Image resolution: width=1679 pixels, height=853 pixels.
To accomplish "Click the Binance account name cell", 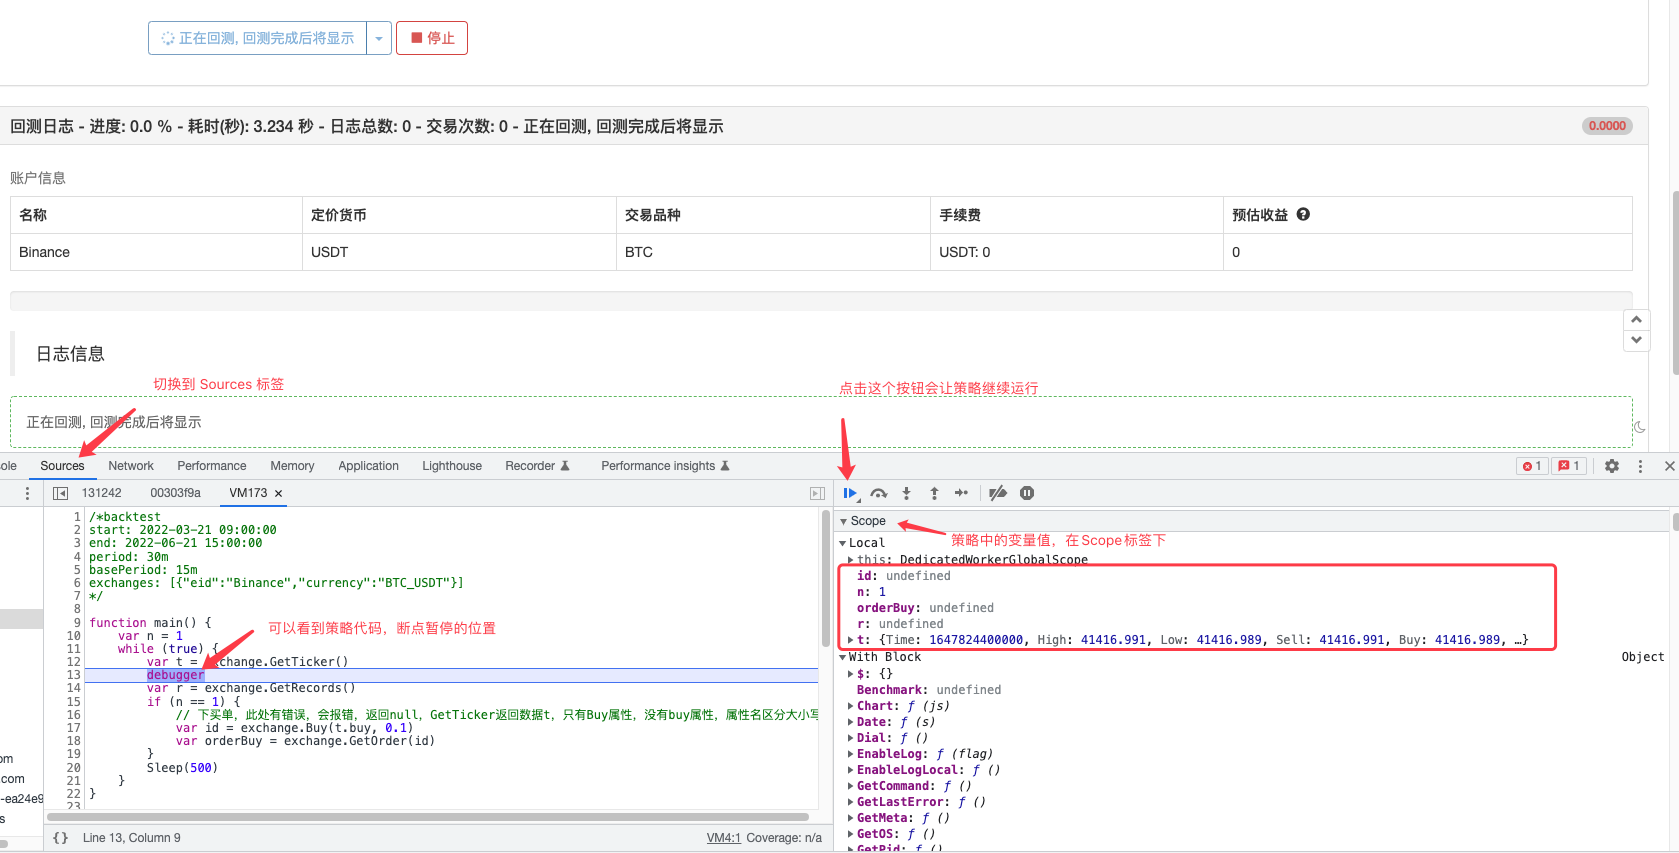I will pos(156,252).
